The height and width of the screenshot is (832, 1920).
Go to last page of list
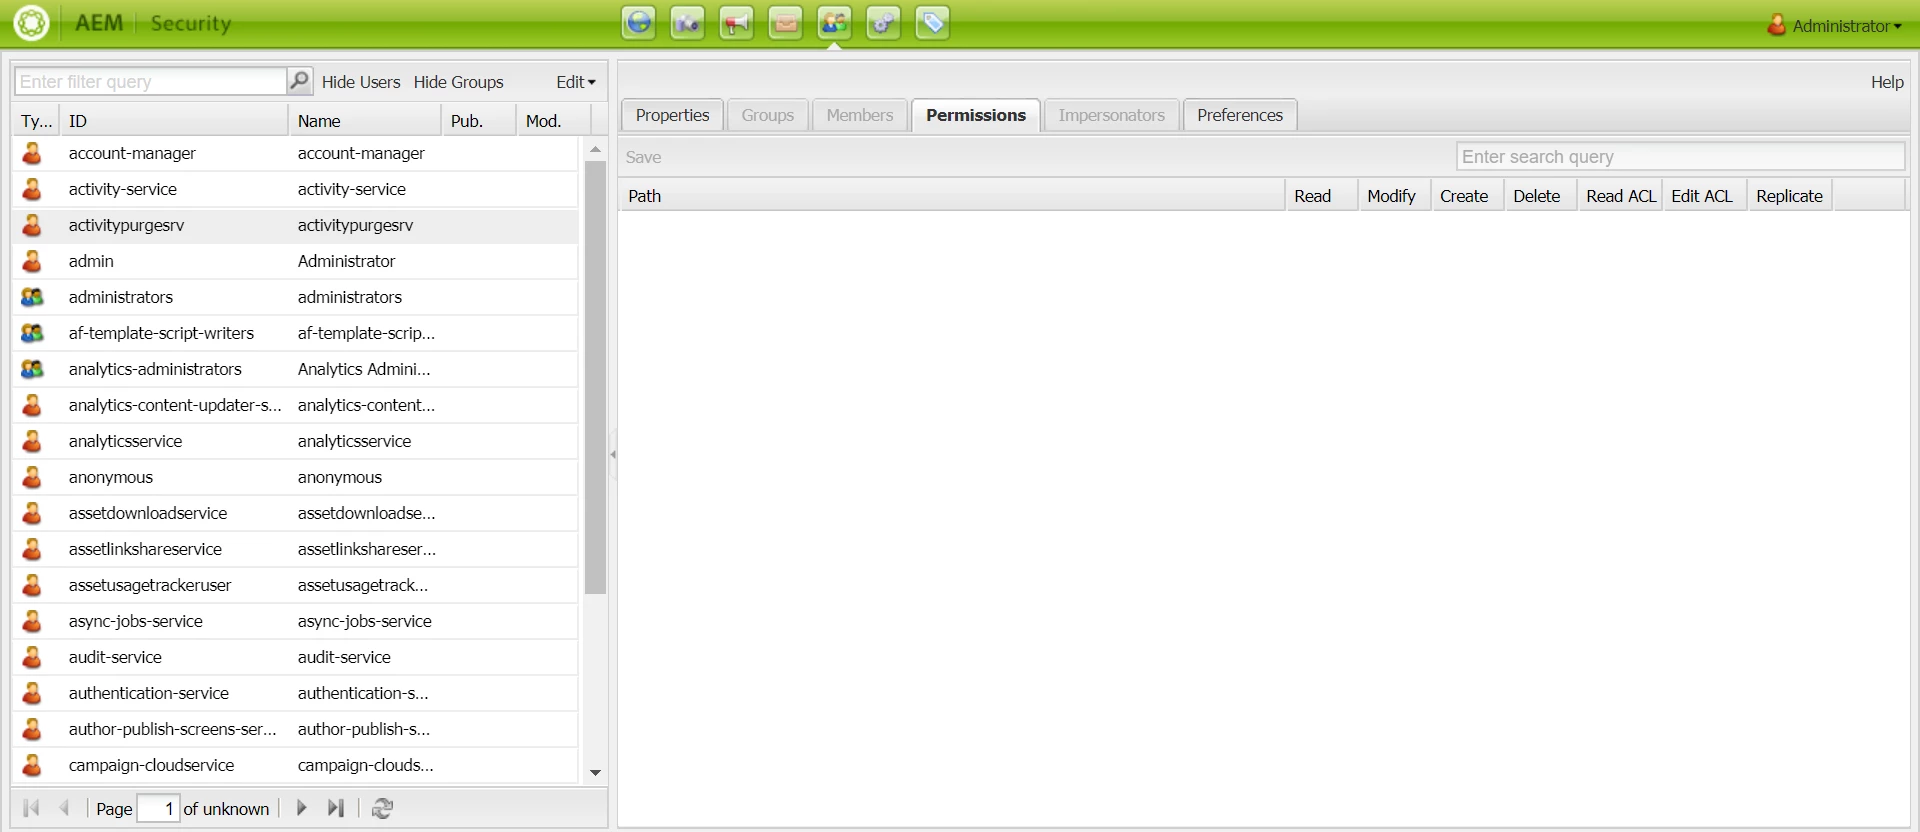tap(336, 808)
